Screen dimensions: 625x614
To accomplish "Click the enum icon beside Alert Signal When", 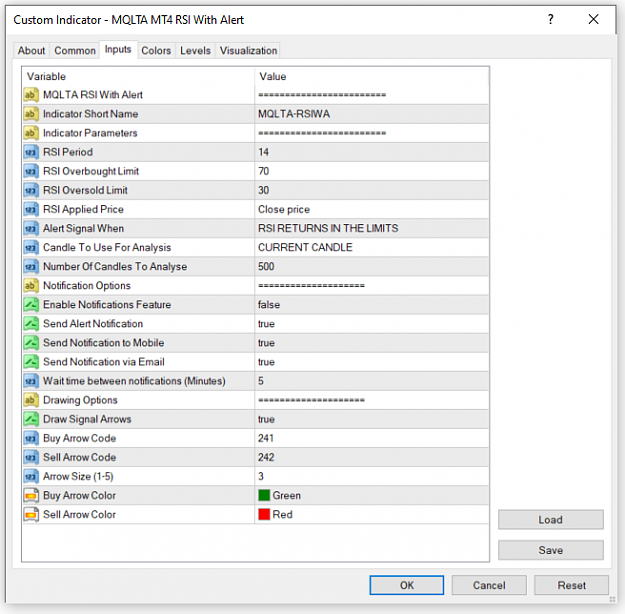I will 31,228.
